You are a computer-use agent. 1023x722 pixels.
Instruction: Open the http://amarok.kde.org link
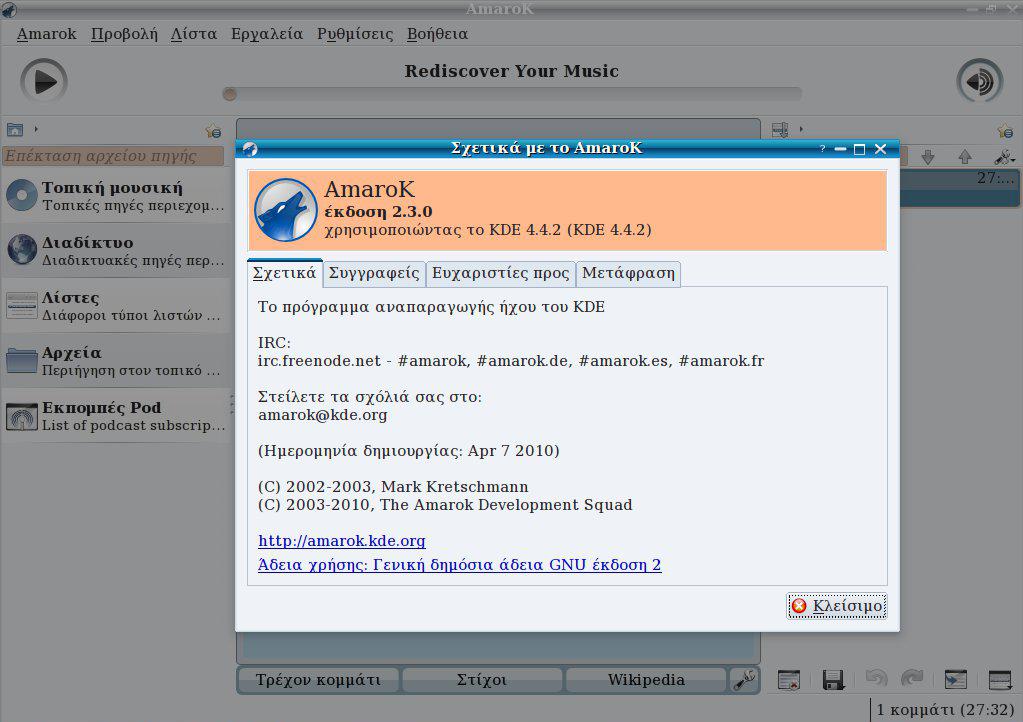click(342, 541)
